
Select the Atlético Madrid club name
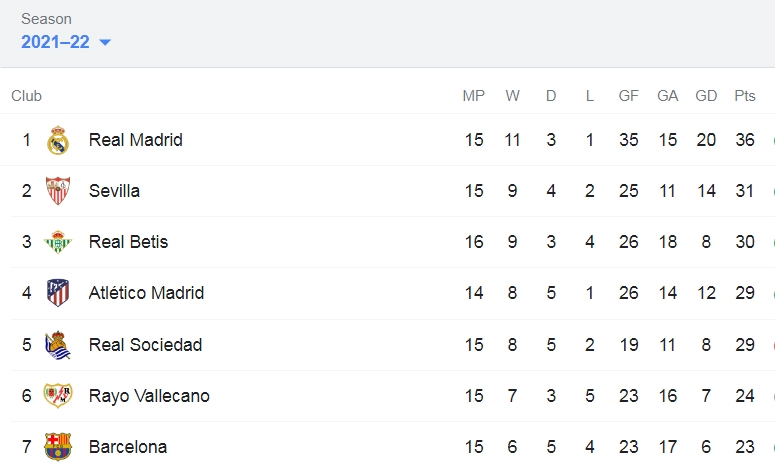[x=146, y=293]
